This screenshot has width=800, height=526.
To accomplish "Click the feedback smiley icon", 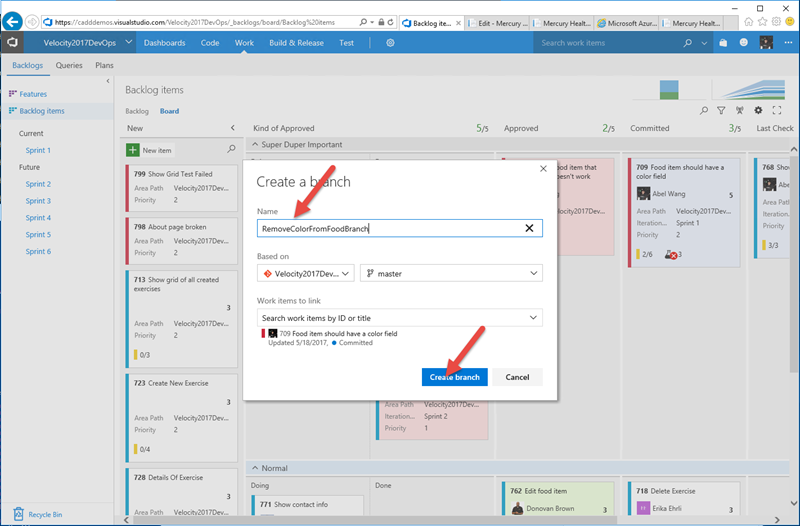I will coord(743,43).
